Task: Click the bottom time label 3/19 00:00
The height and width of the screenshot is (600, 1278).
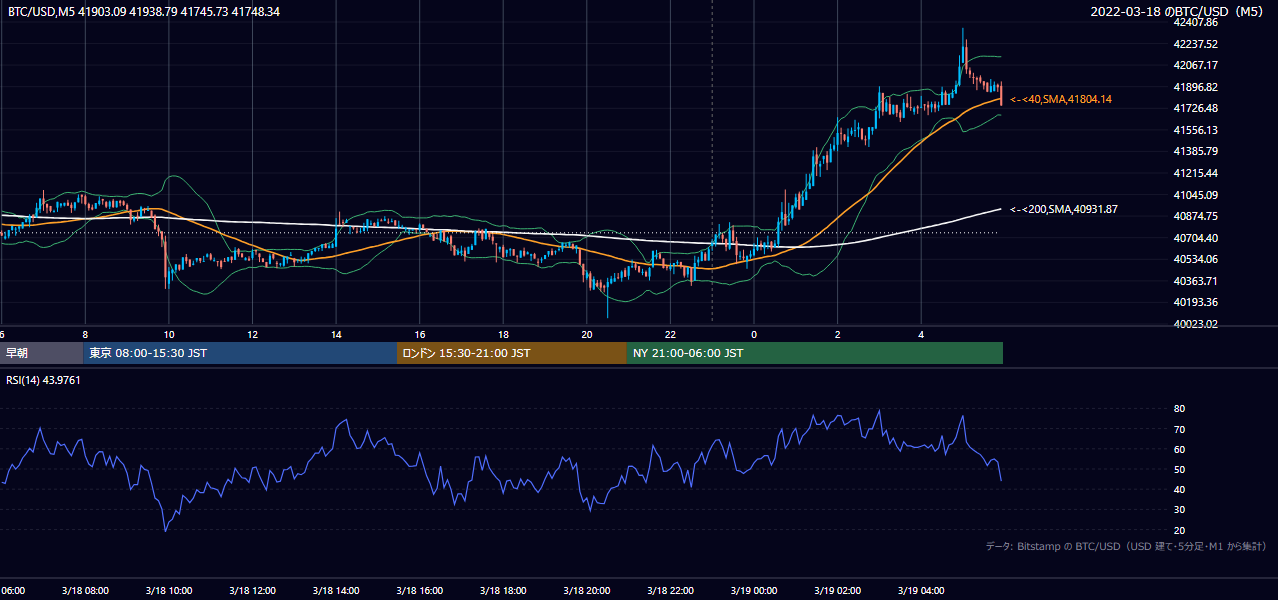Action: pos(754,590)
